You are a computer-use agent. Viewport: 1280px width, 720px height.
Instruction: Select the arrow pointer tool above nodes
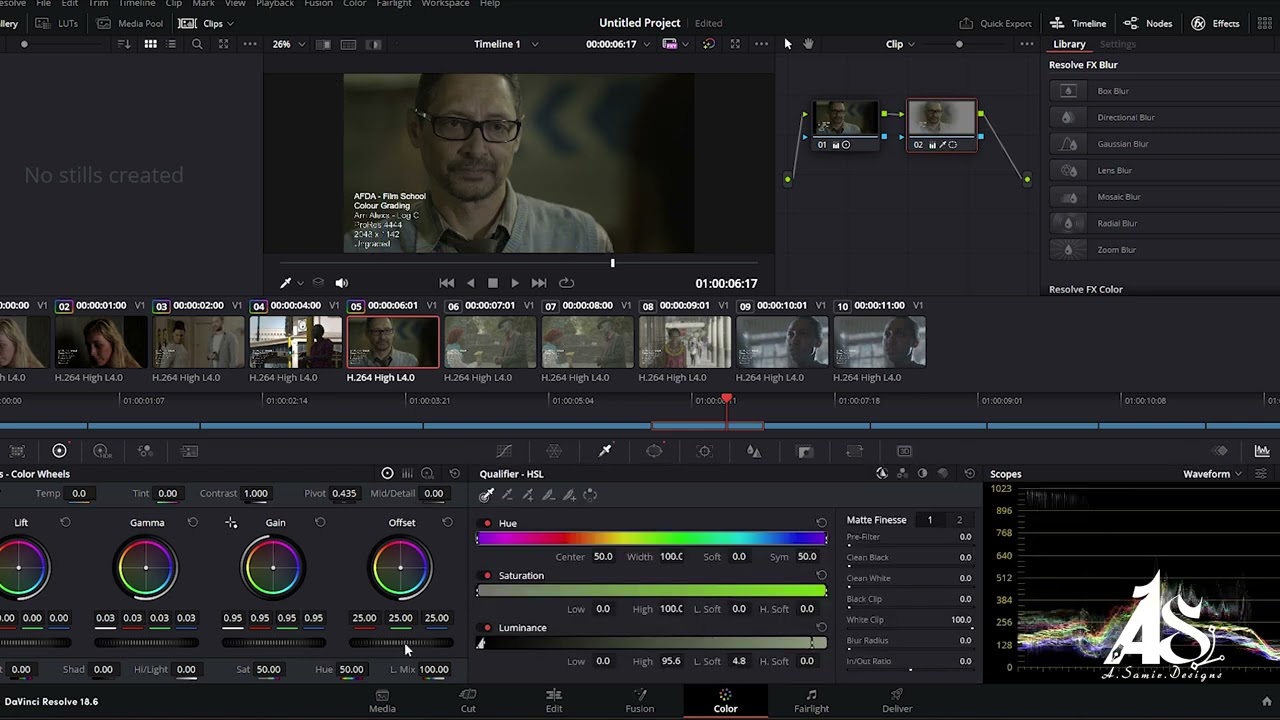click(x=788, y=44)
